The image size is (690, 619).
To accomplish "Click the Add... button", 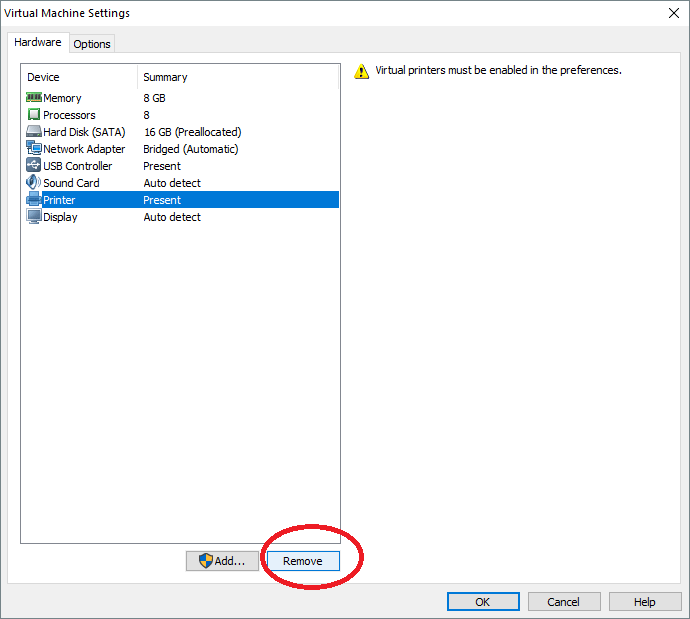I will point(222,561).
